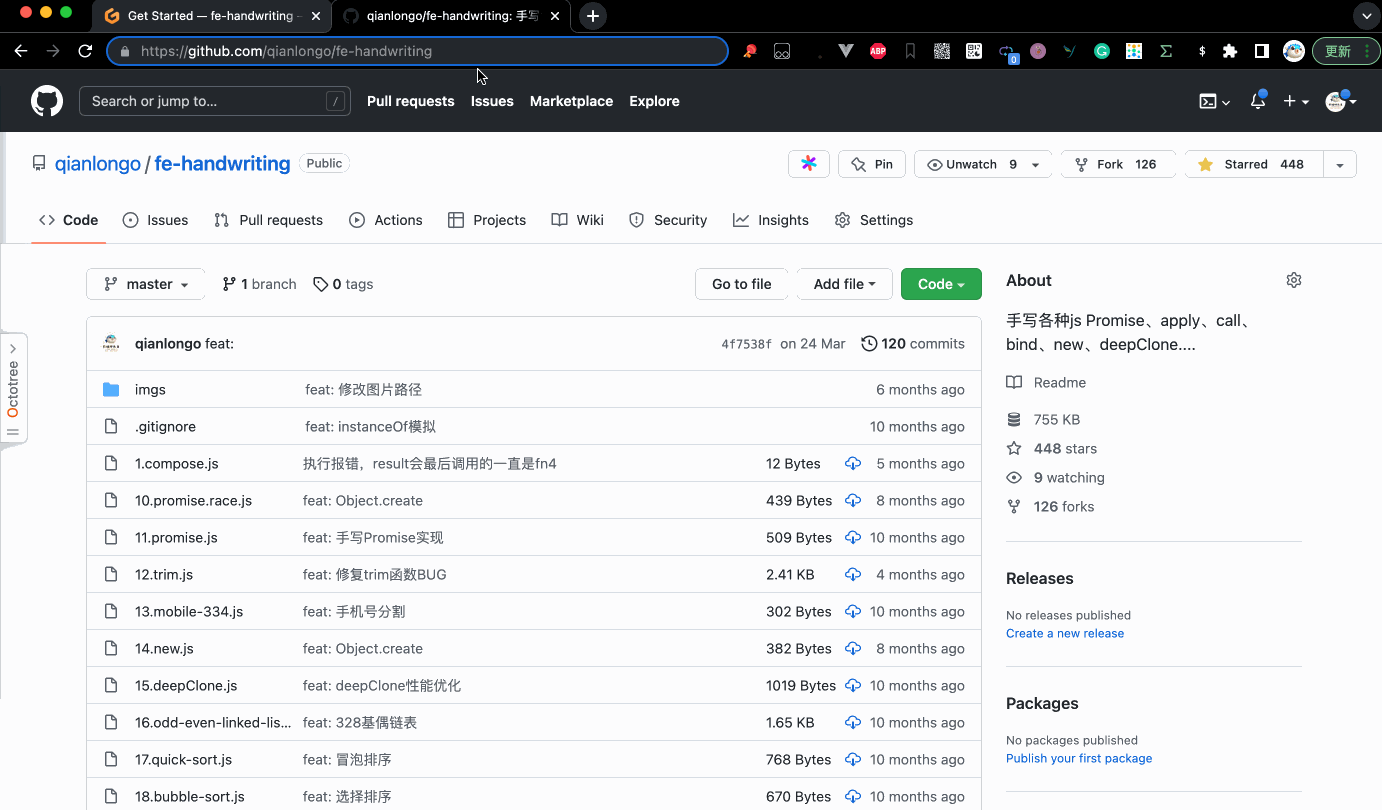Viewport: 1382px width, 810px height.
Task: Open About settings via the gear icon
Action: pyautogui.click(x=1293, y=280)
